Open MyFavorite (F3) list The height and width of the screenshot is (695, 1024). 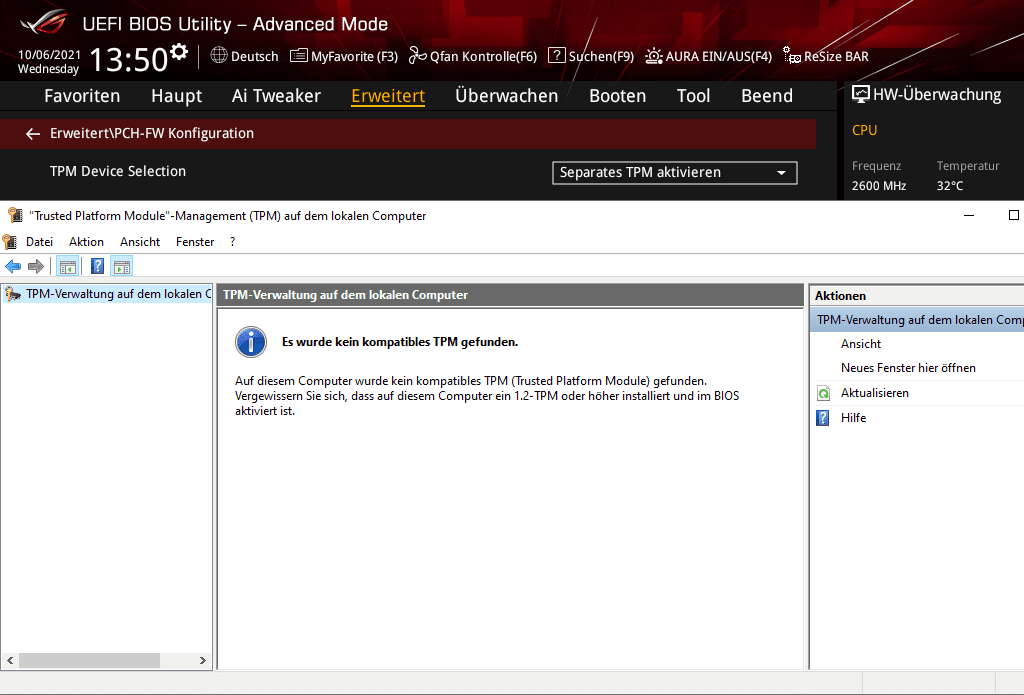344,56
